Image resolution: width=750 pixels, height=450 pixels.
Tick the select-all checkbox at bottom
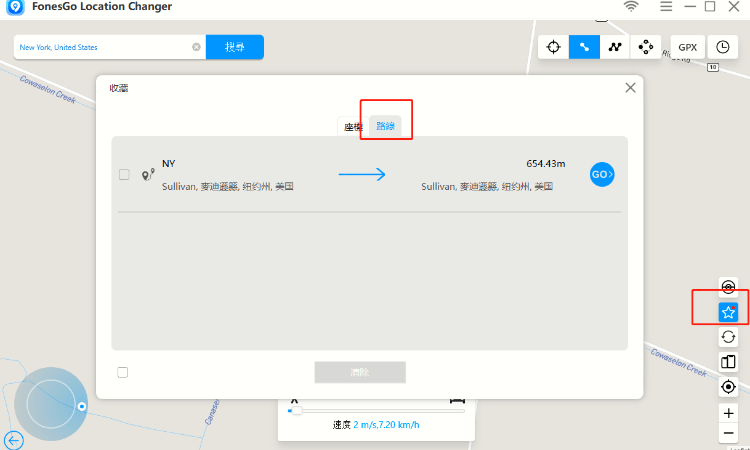tap(122, 372)
